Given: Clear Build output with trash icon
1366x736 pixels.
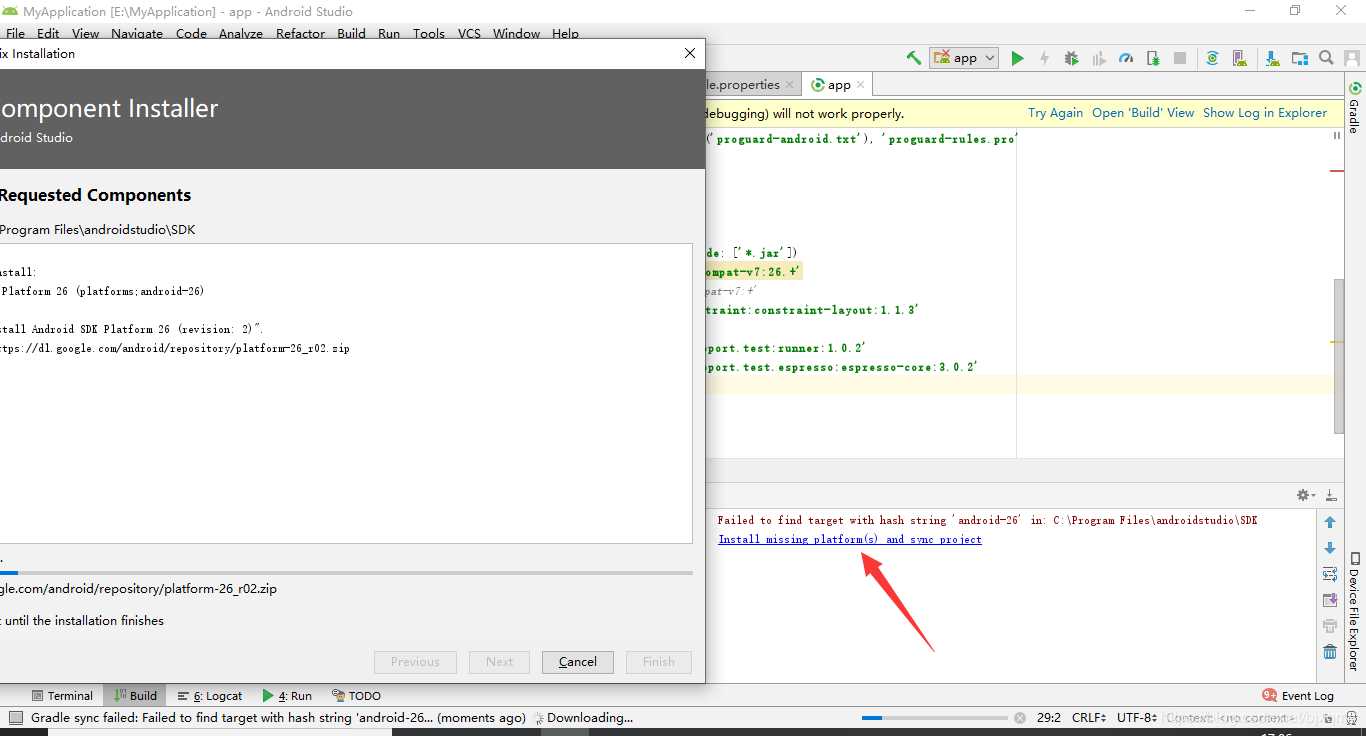Looking at the screenshot, I should [1330, 652].
